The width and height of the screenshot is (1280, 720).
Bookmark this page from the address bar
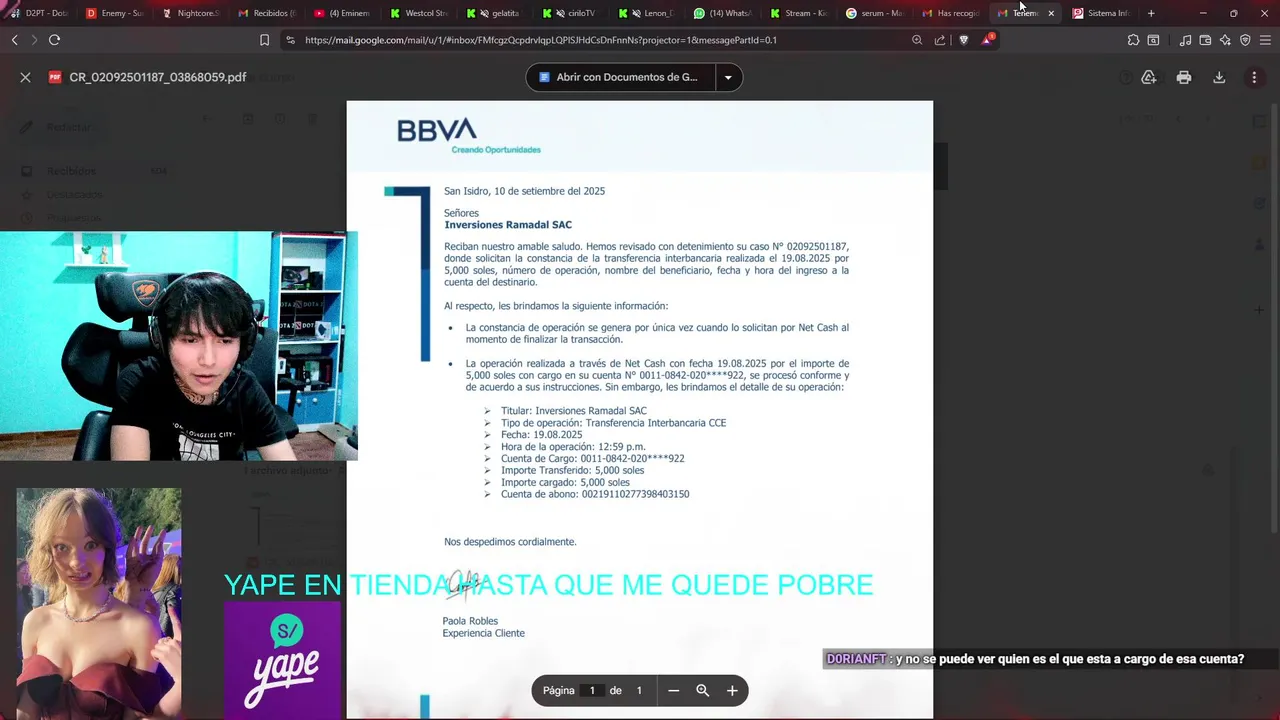[x=264, y=40]
